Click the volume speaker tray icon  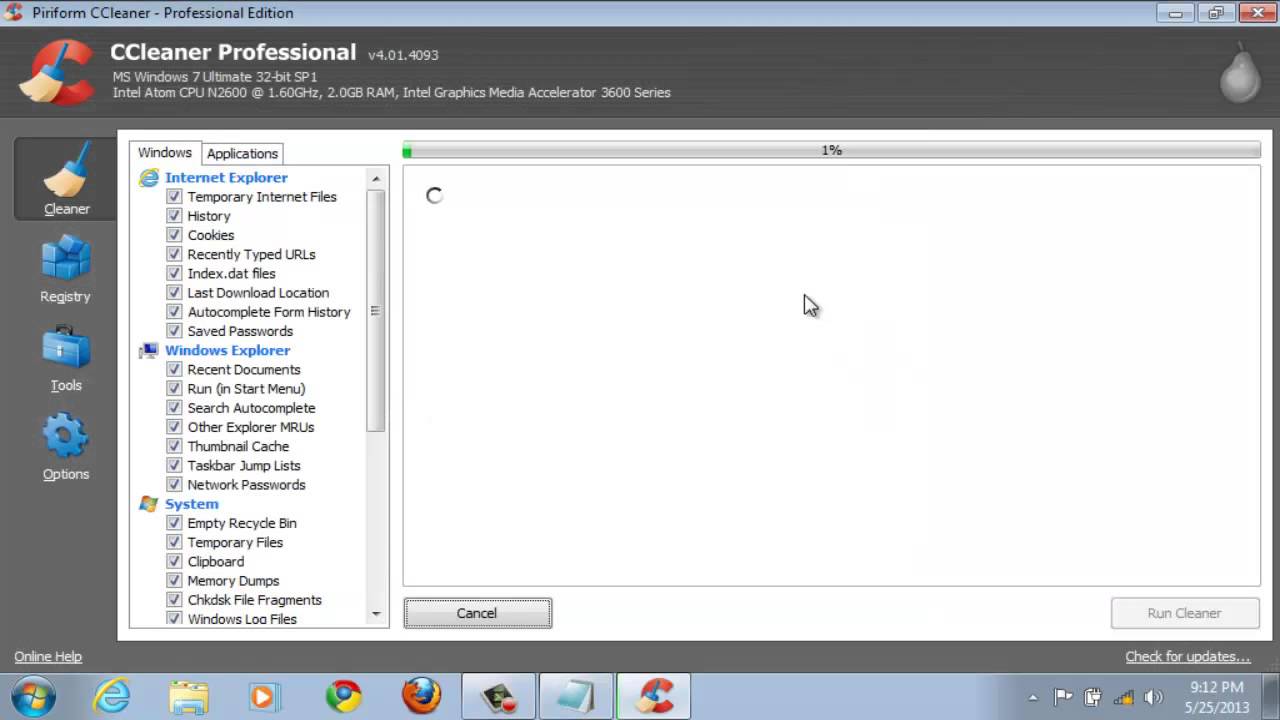point(1152,697)
